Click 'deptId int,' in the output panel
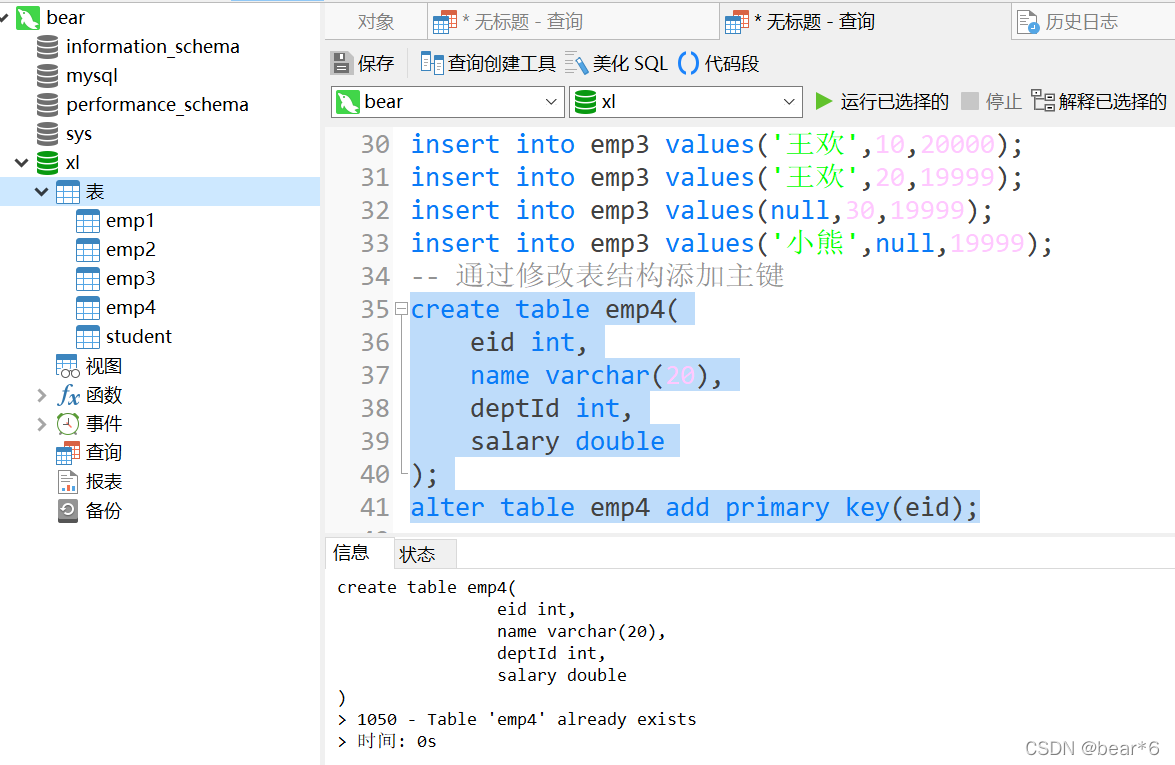Image resolution: width=1175 pixels, height=765 pixels. pyautogui.click(x=552, y=653)
